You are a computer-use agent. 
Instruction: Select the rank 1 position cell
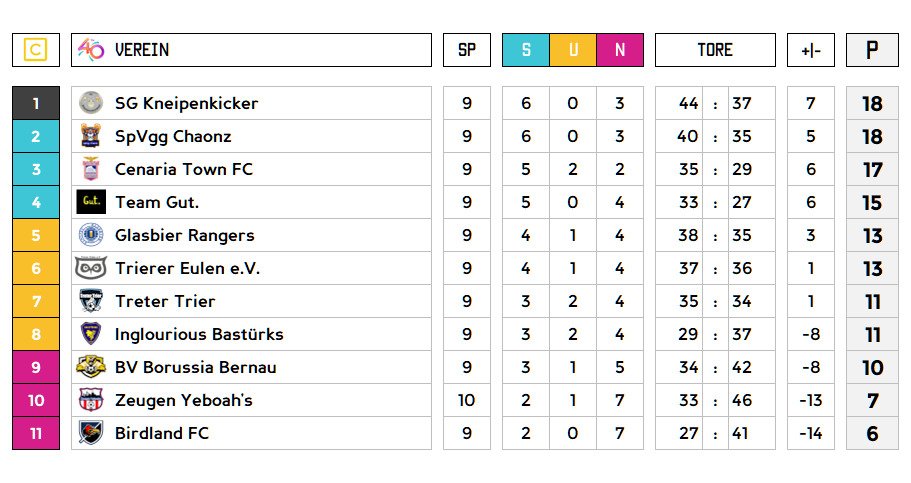(x=36, y=103)
